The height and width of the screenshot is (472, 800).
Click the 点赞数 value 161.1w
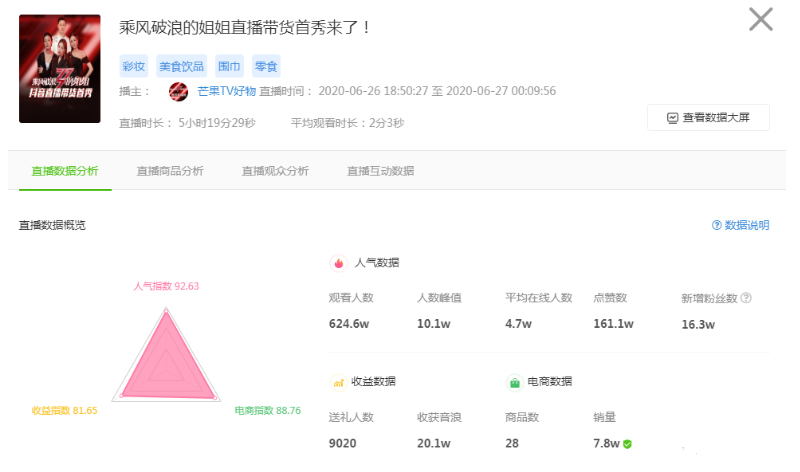[x=613, y=324]
